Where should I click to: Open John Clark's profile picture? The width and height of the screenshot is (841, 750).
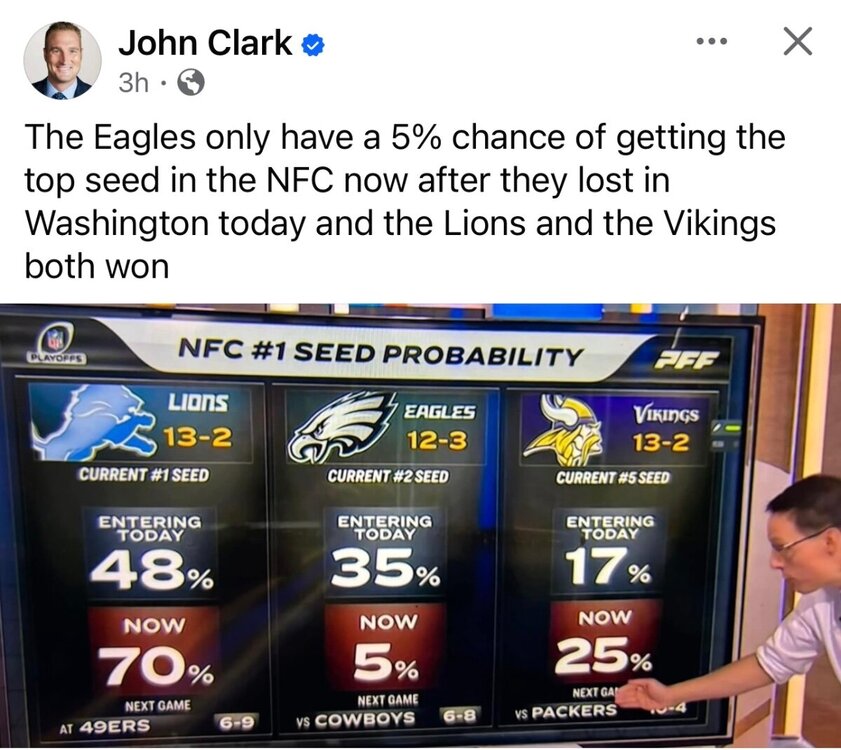(62, 61)
